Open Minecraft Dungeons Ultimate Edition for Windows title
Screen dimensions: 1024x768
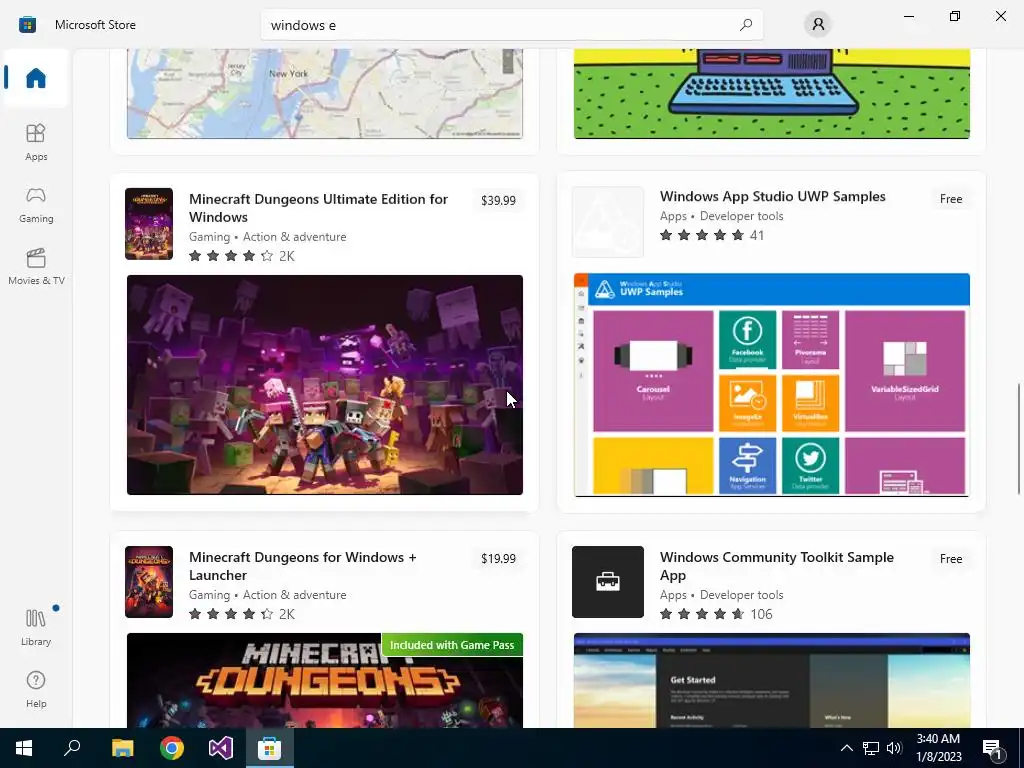pos(318,208)
